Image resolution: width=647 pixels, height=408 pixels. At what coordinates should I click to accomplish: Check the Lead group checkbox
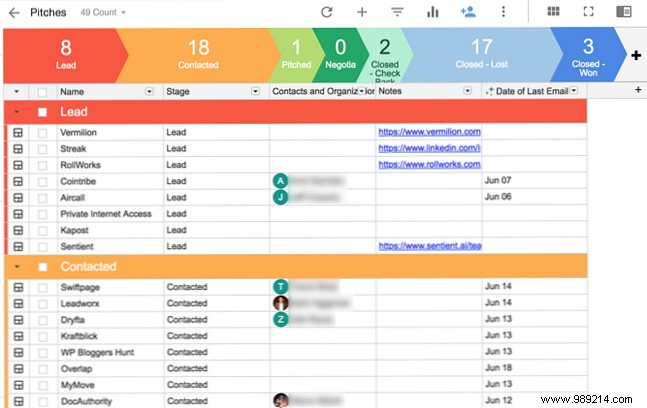tap(42, 112)
